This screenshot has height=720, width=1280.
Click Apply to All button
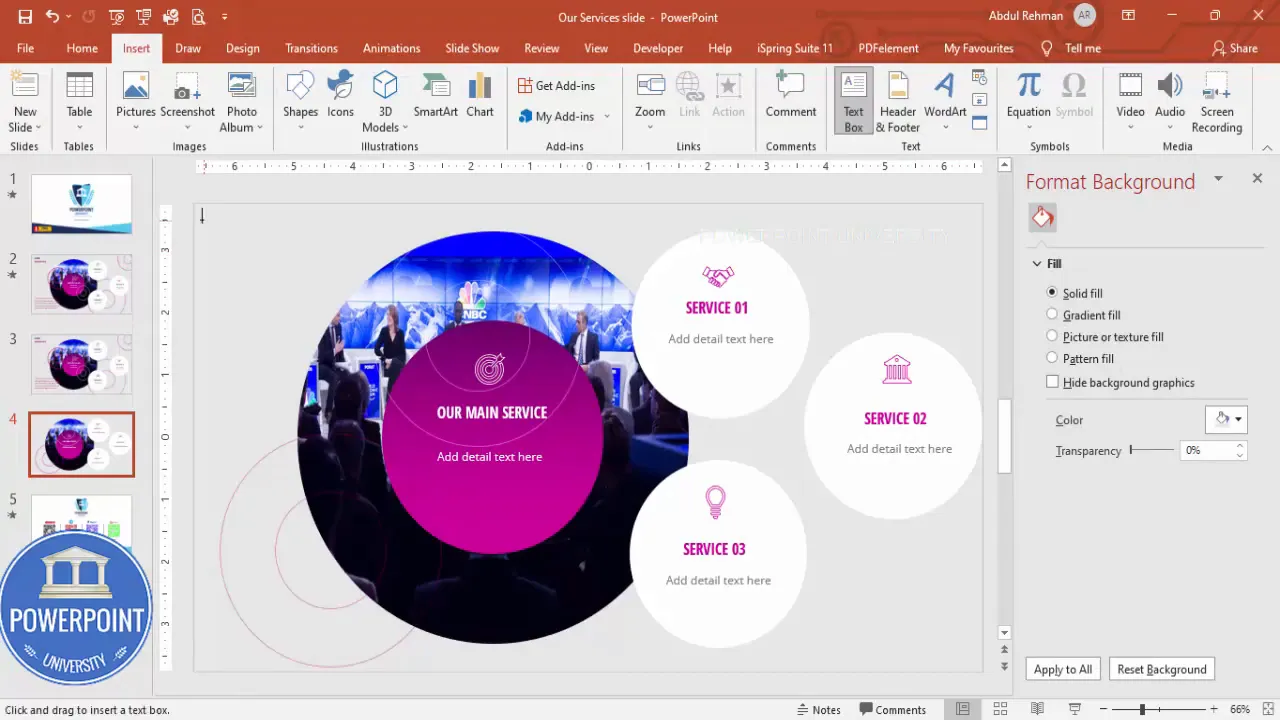pyautogui.click(x=1063, y=669)
